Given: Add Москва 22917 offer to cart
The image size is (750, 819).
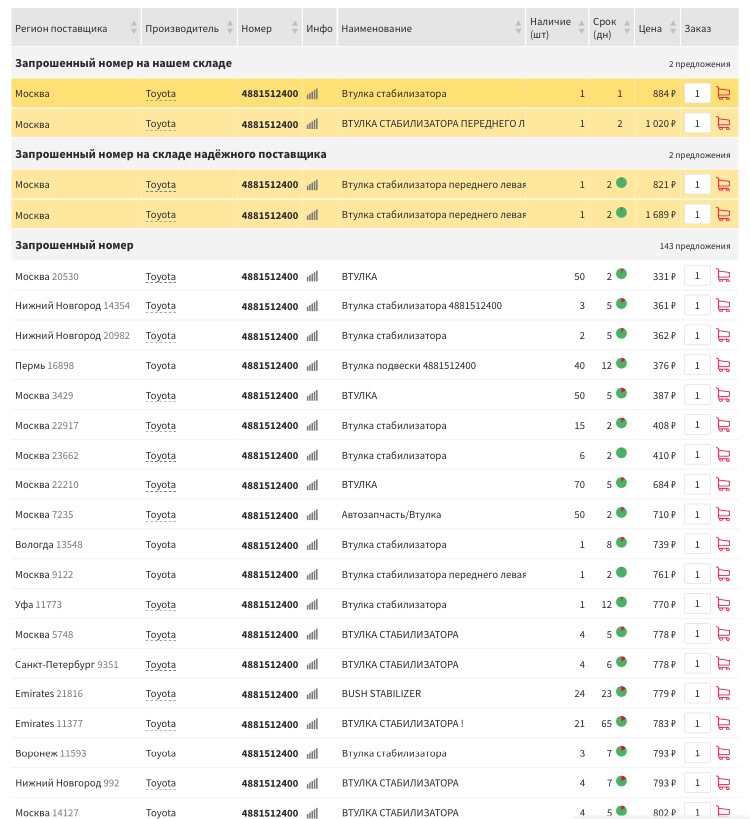Looking at the screenshot, I should pyautogui.click(x=723, y=425).
